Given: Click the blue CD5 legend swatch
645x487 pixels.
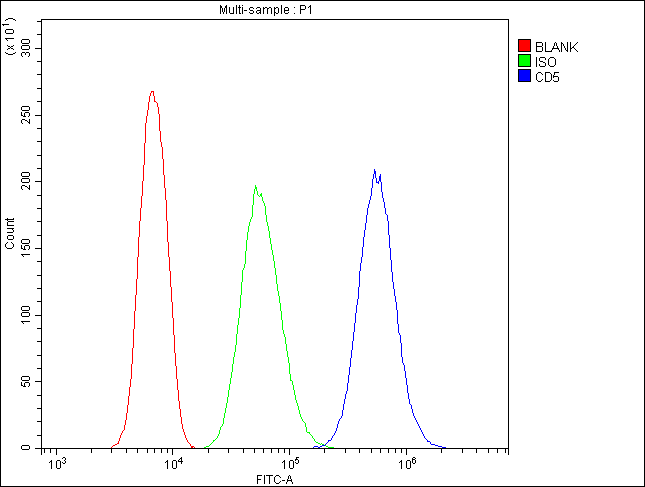Looking at the screenshot, I should click(524, 76).
